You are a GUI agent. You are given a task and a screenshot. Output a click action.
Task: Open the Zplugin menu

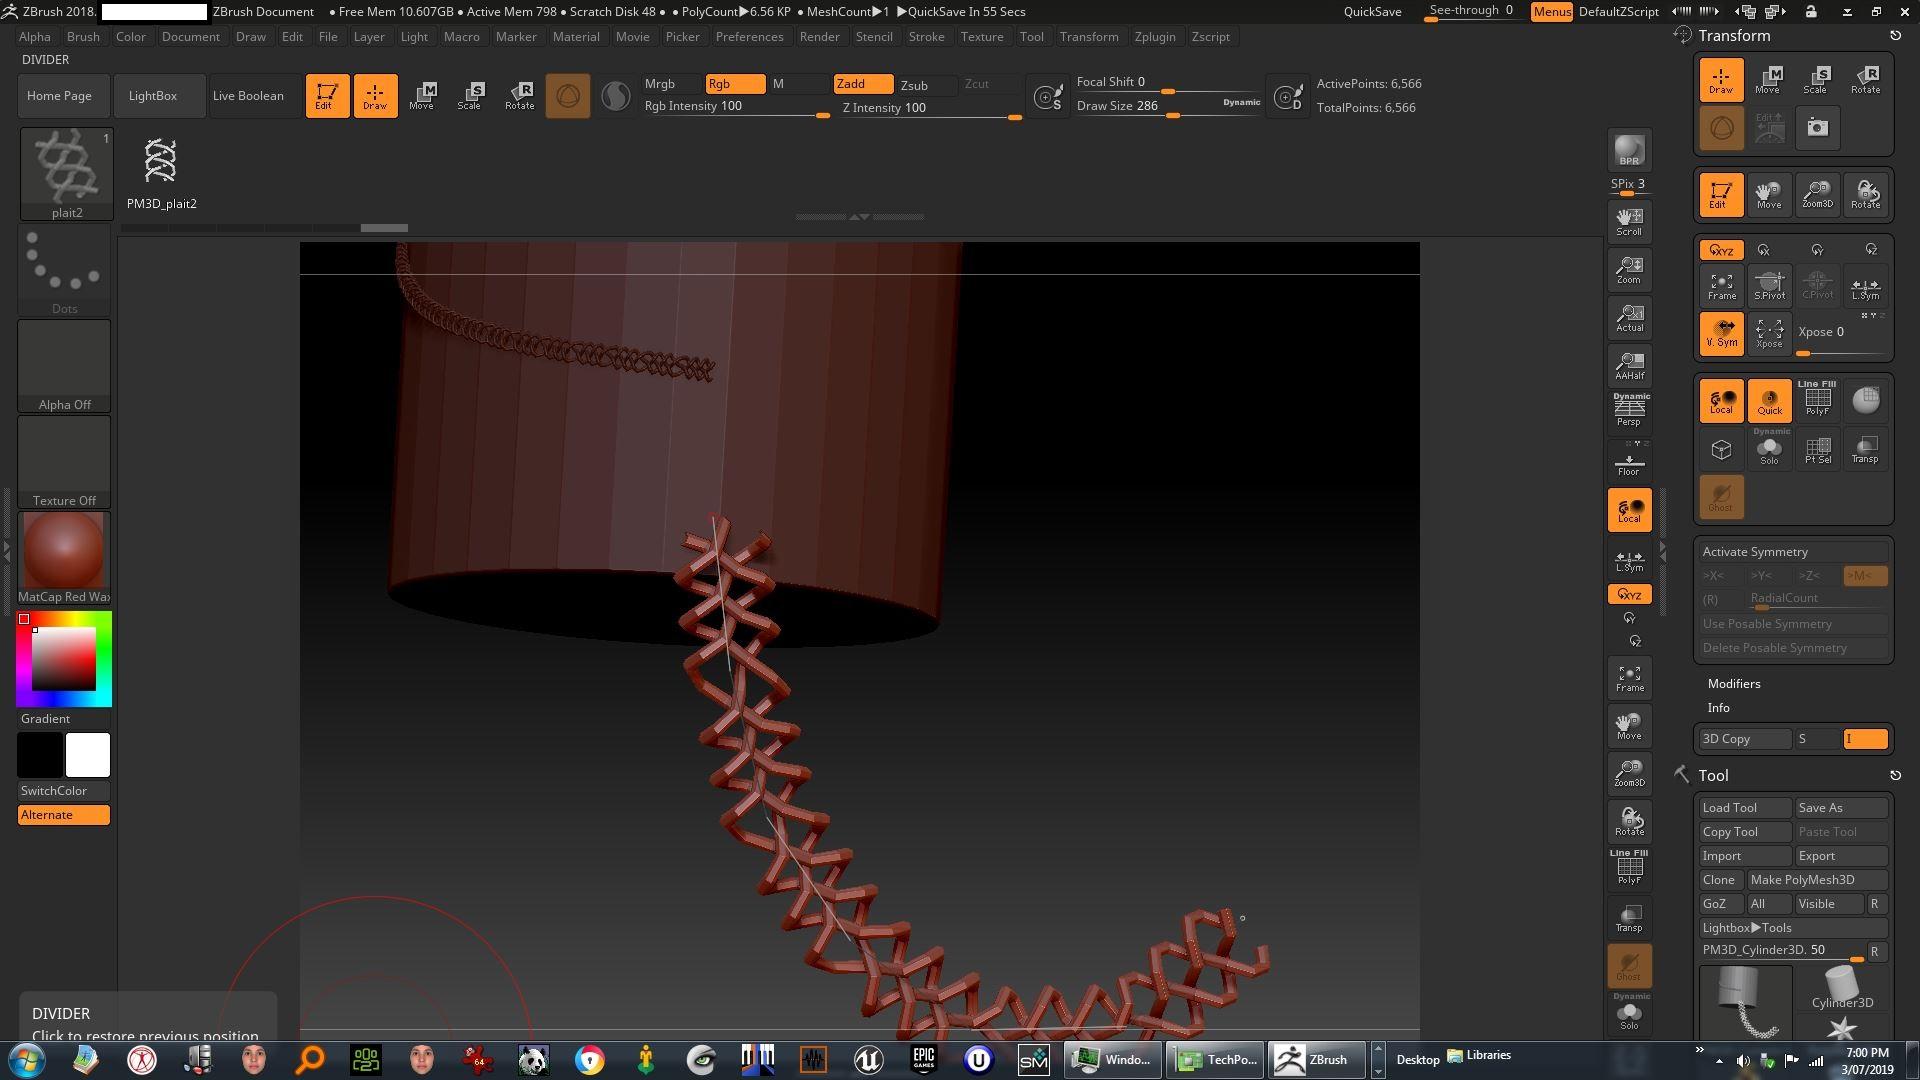click(x=1155, y=37)
